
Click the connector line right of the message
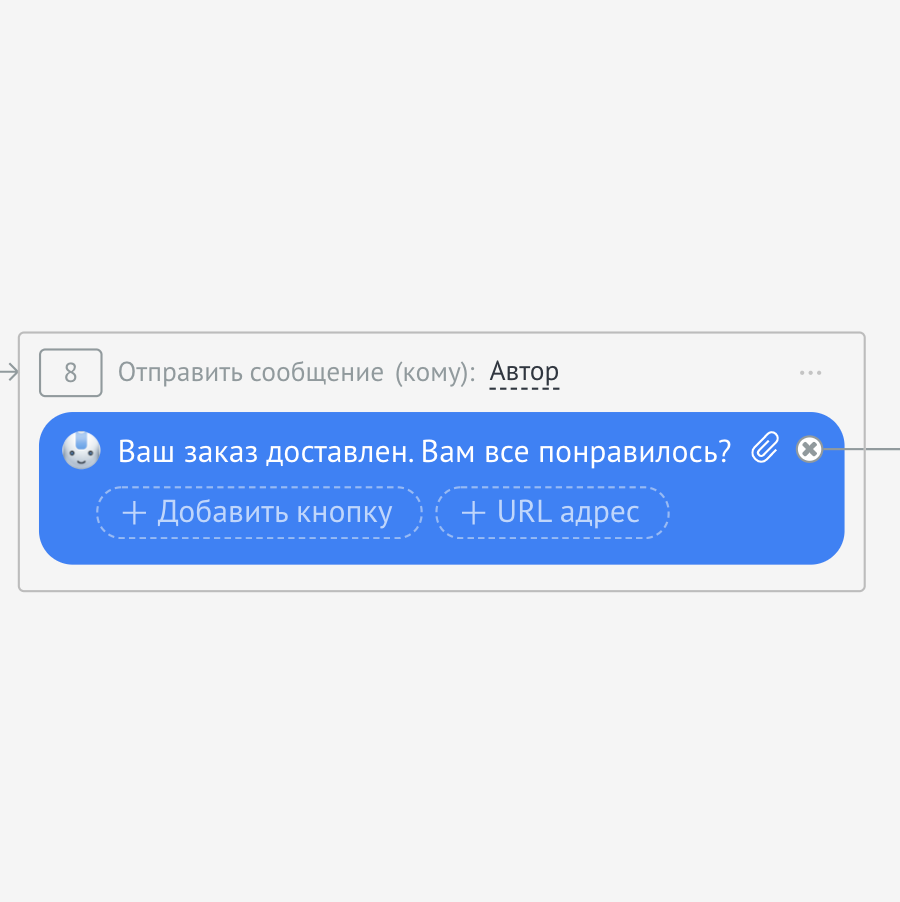865,450
